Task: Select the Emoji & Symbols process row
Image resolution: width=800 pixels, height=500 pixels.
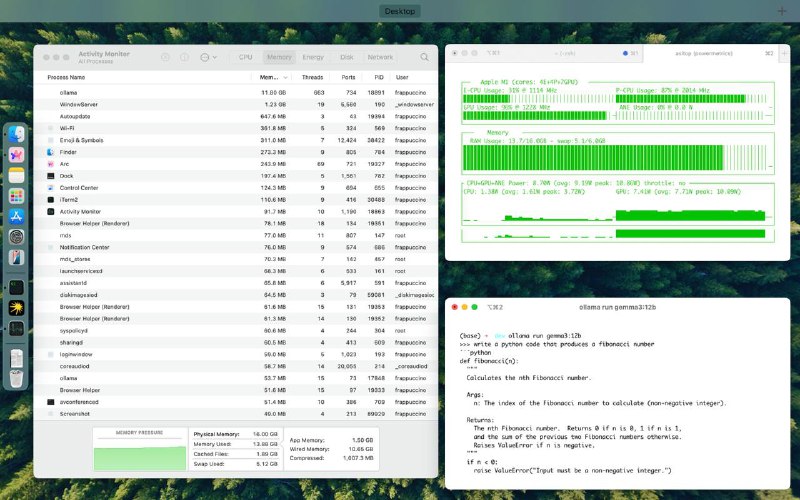Action: click(x=236, y=140)
